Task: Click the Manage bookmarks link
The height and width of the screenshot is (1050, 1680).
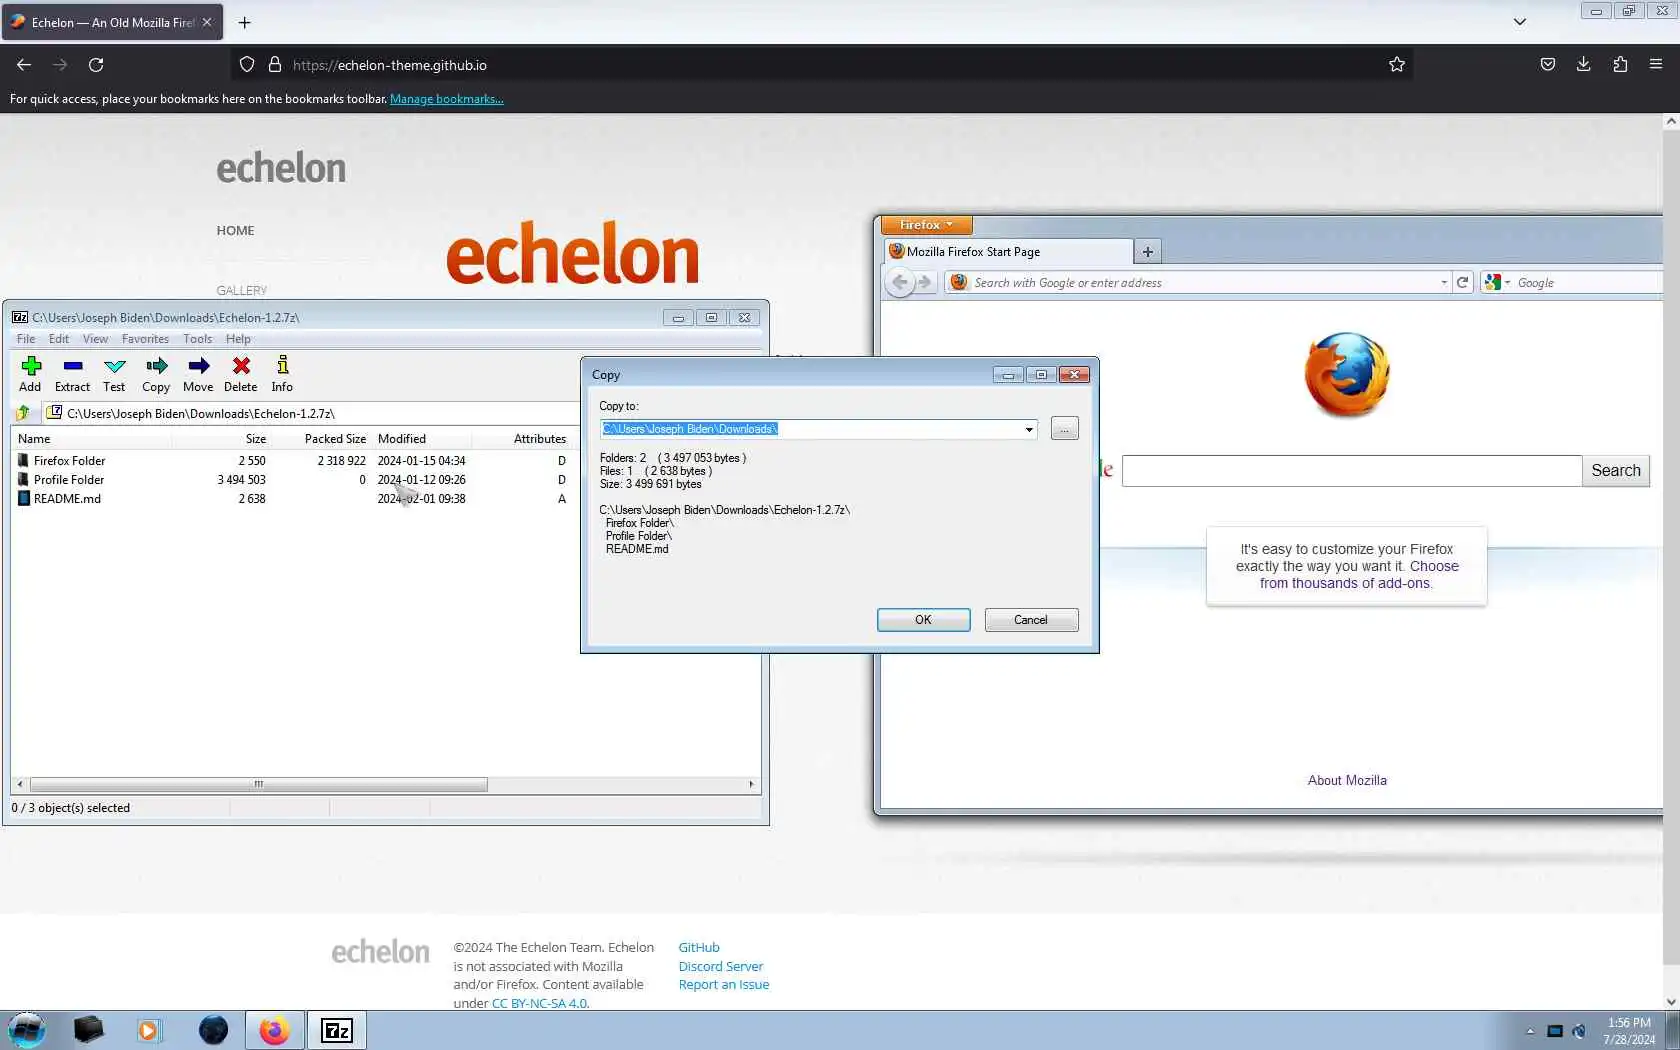Action: [446, 99]
